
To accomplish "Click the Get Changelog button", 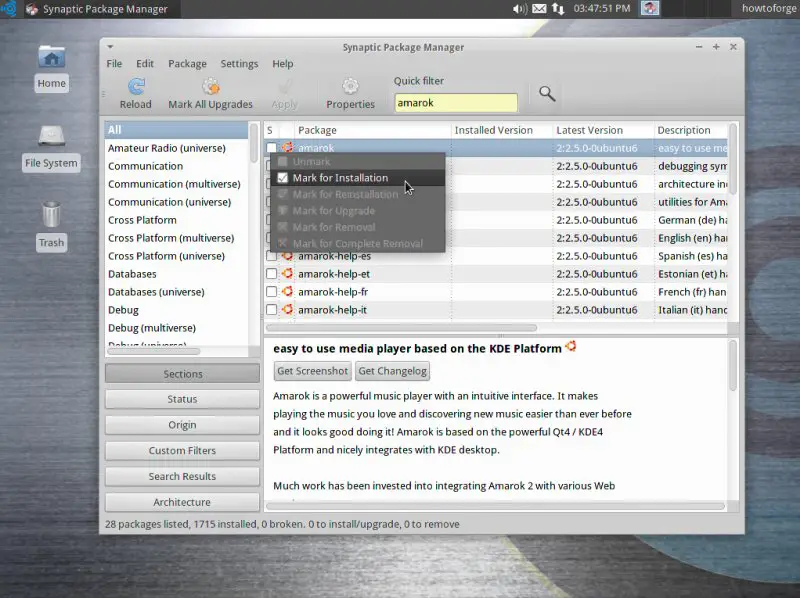I will [x=392, y=371].
